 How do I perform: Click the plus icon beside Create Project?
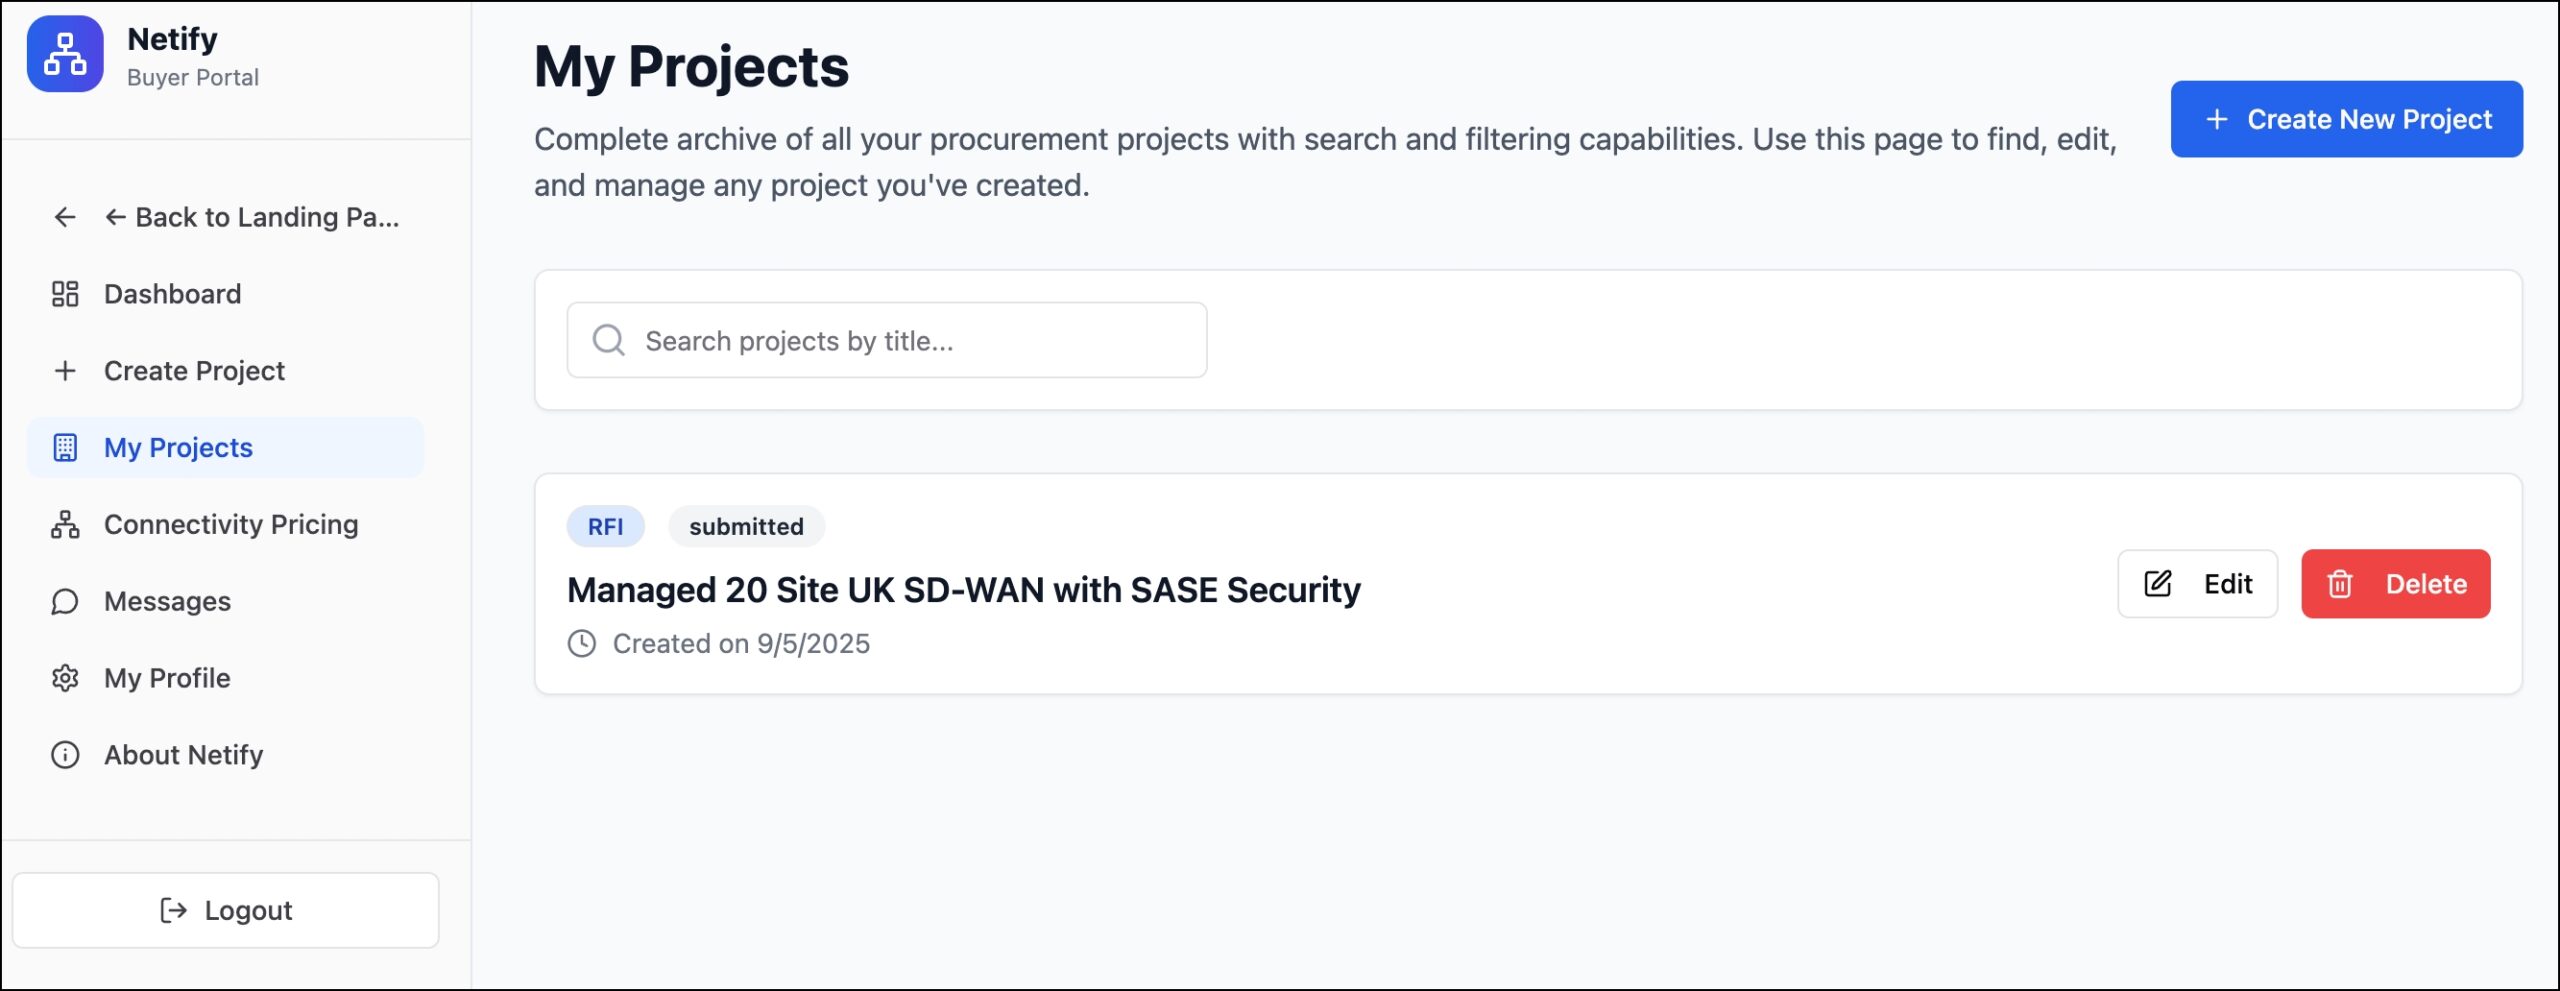click(65, 371)
